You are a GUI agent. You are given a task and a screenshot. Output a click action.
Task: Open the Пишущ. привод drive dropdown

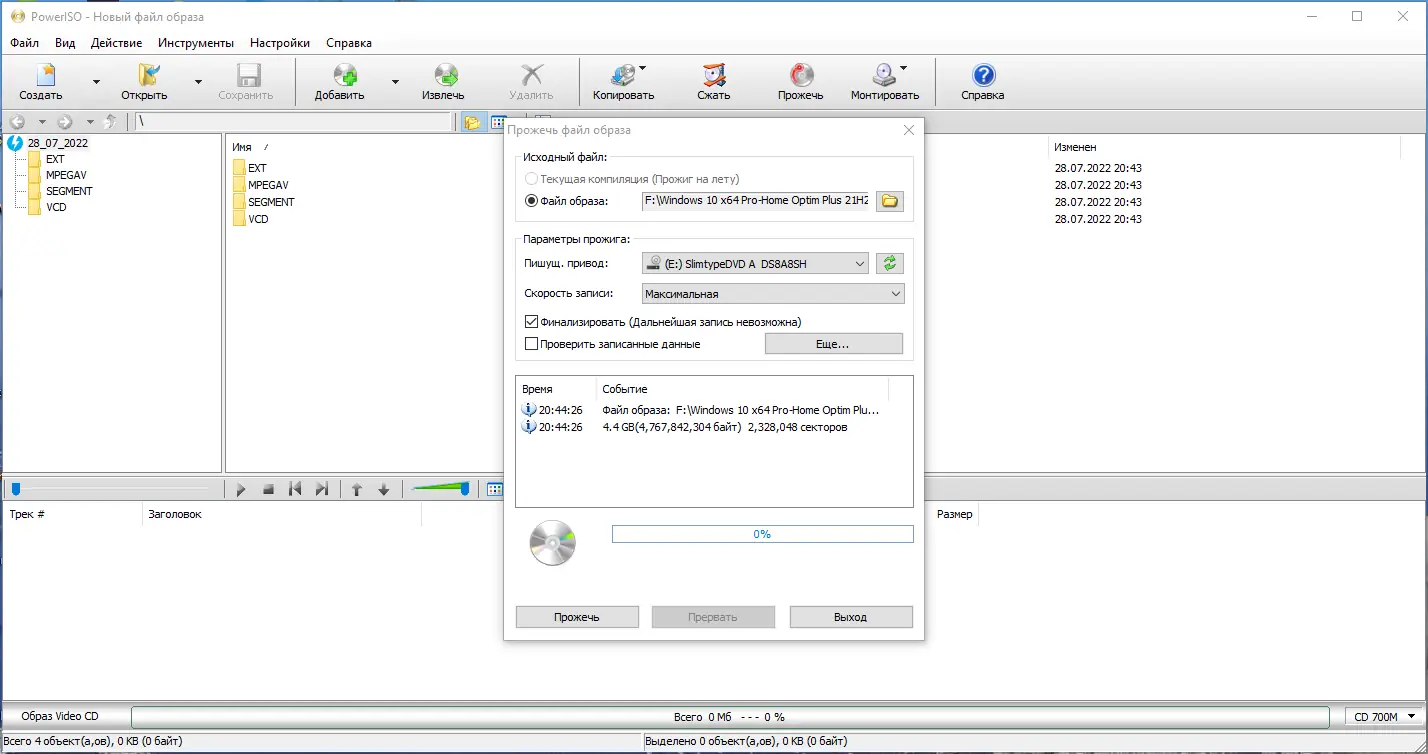coord(755,264)
